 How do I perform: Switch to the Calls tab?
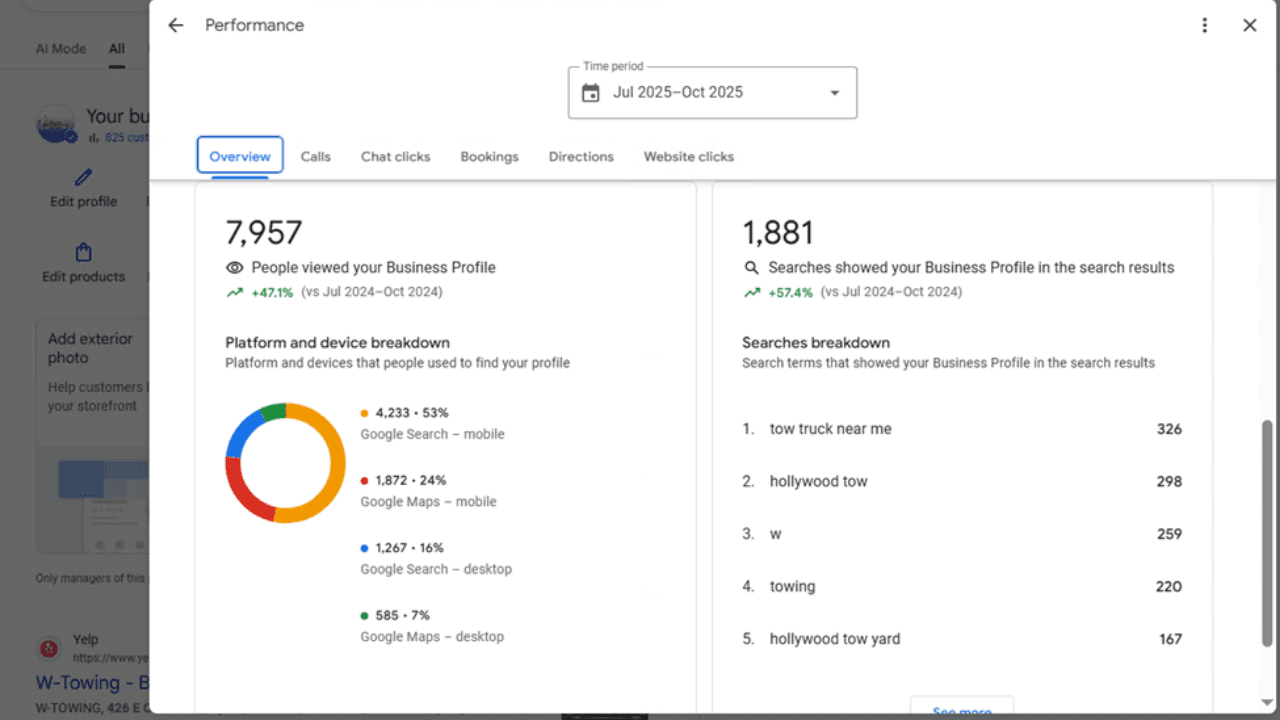tap(315, 156)
